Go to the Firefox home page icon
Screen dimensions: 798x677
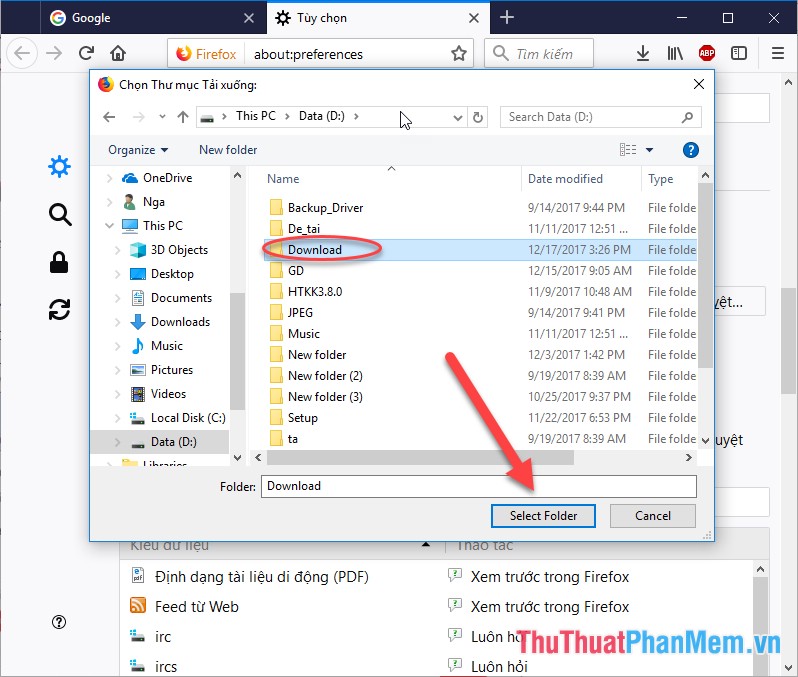click(x=118, y=53)
